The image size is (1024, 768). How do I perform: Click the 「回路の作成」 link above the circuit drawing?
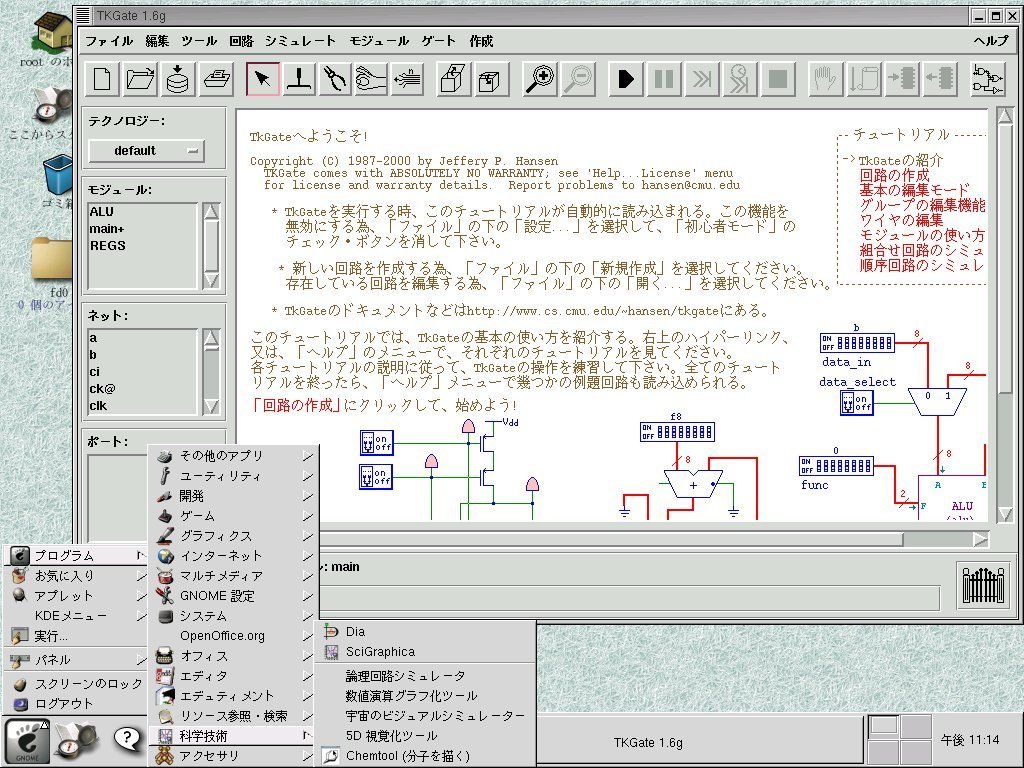(296, 406)
